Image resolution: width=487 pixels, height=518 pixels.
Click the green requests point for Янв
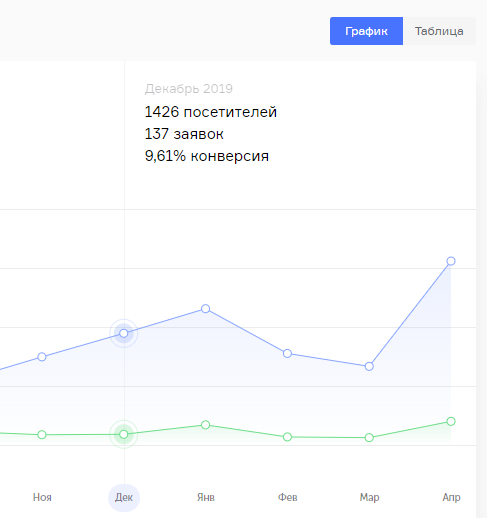206,425
